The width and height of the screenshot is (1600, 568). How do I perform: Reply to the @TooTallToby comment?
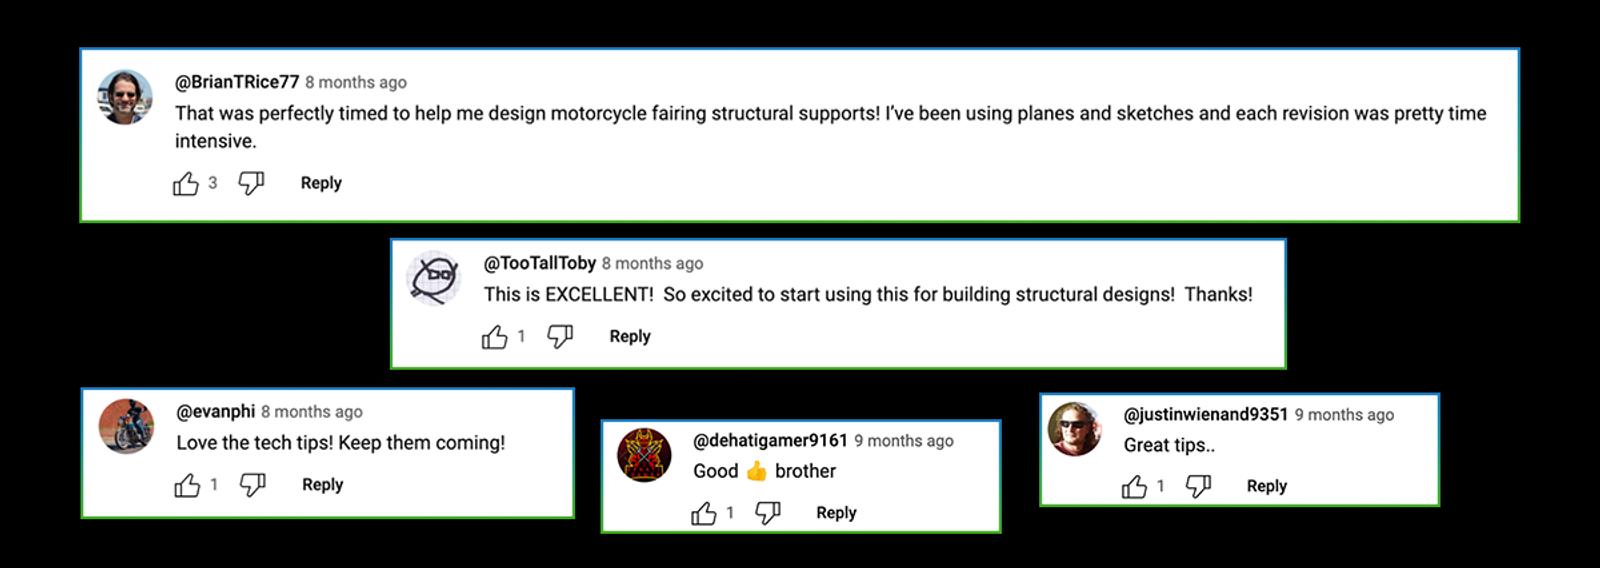click(x=630, y=337)
